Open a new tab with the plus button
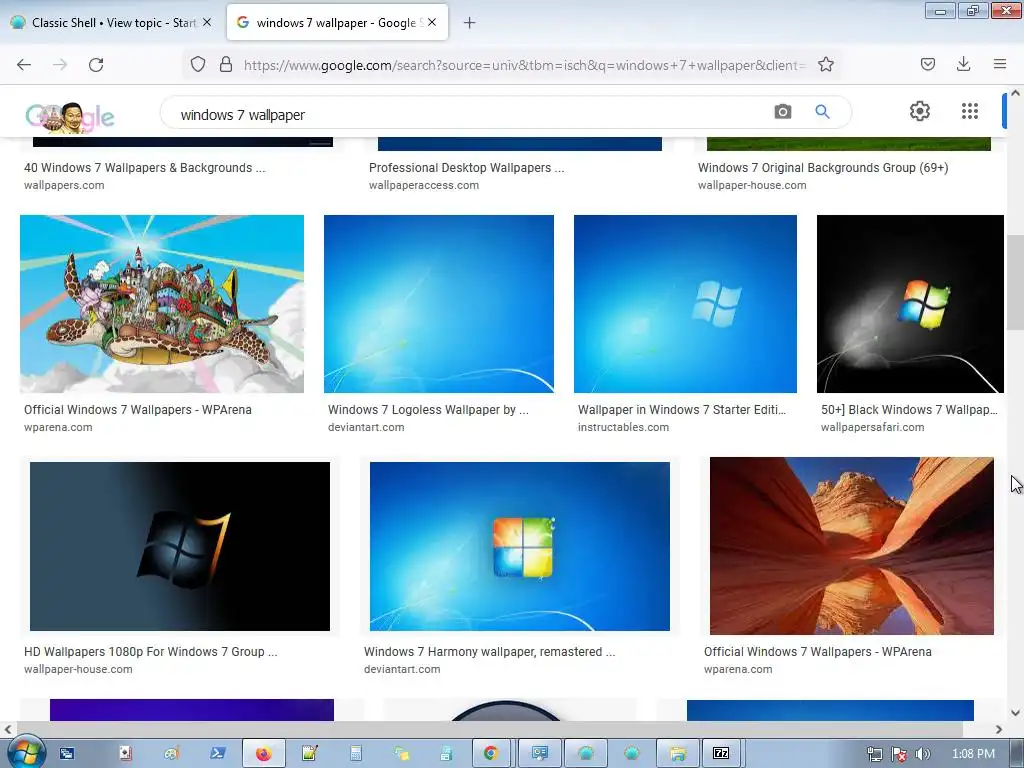The width and height of the screenshot is (1024, 768). coord(470,23)
